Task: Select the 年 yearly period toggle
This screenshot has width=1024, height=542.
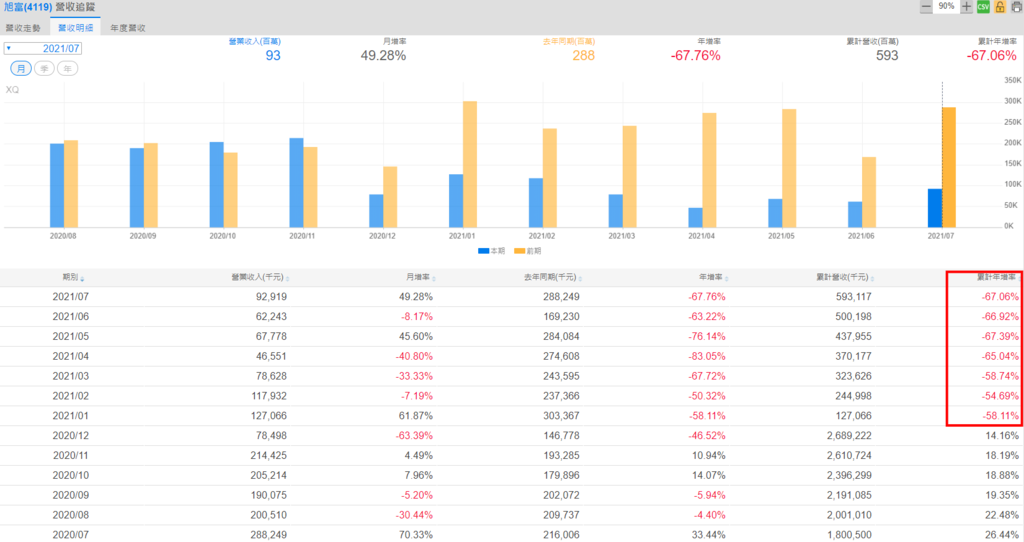Action: pyautogui.click(x=68, y=69)
